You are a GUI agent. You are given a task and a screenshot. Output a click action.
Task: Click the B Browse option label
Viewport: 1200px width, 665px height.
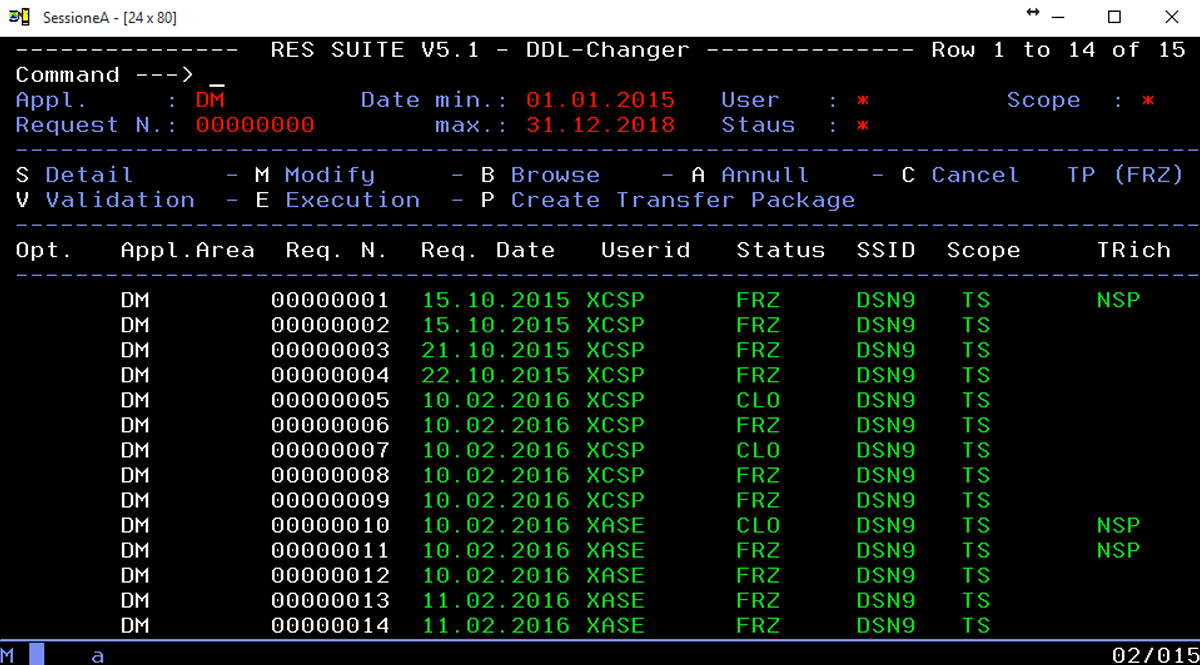click(x=541, y=175)
